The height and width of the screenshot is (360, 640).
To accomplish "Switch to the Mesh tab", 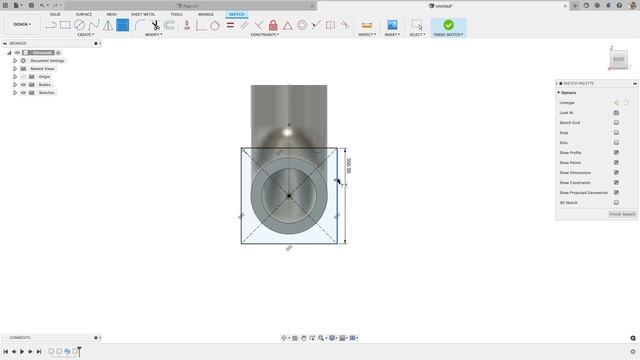I will coord(112,14).
